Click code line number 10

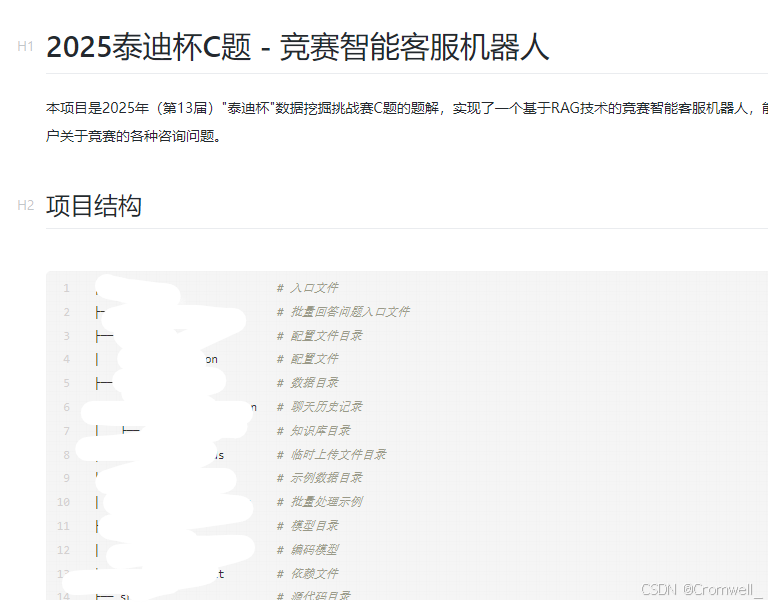(x=64, y=502)
